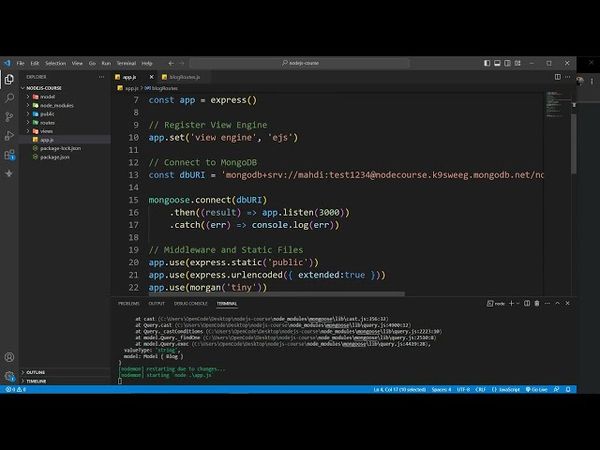This screenshot has width=600, height=450.
Task: Click the star-shaped activity bar icon
Action: [x=9, y=173]
